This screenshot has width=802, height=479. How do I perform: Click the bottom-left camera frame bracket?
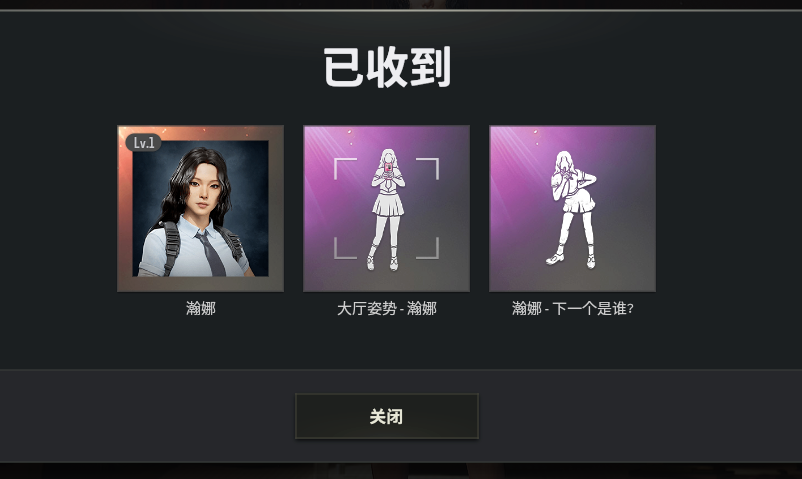345,248
